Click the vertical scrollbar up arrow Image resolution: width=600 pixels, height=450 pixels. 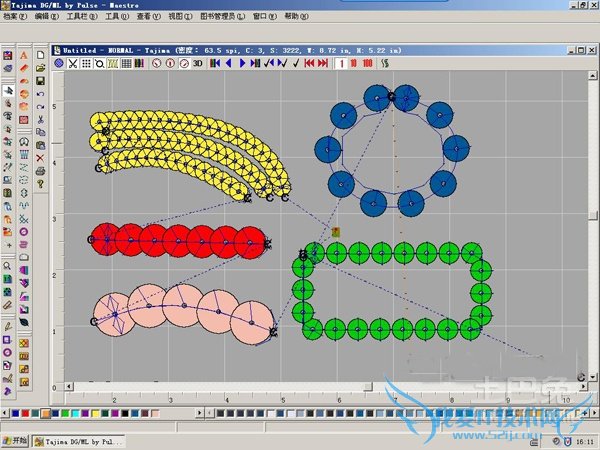coord(593,75)
